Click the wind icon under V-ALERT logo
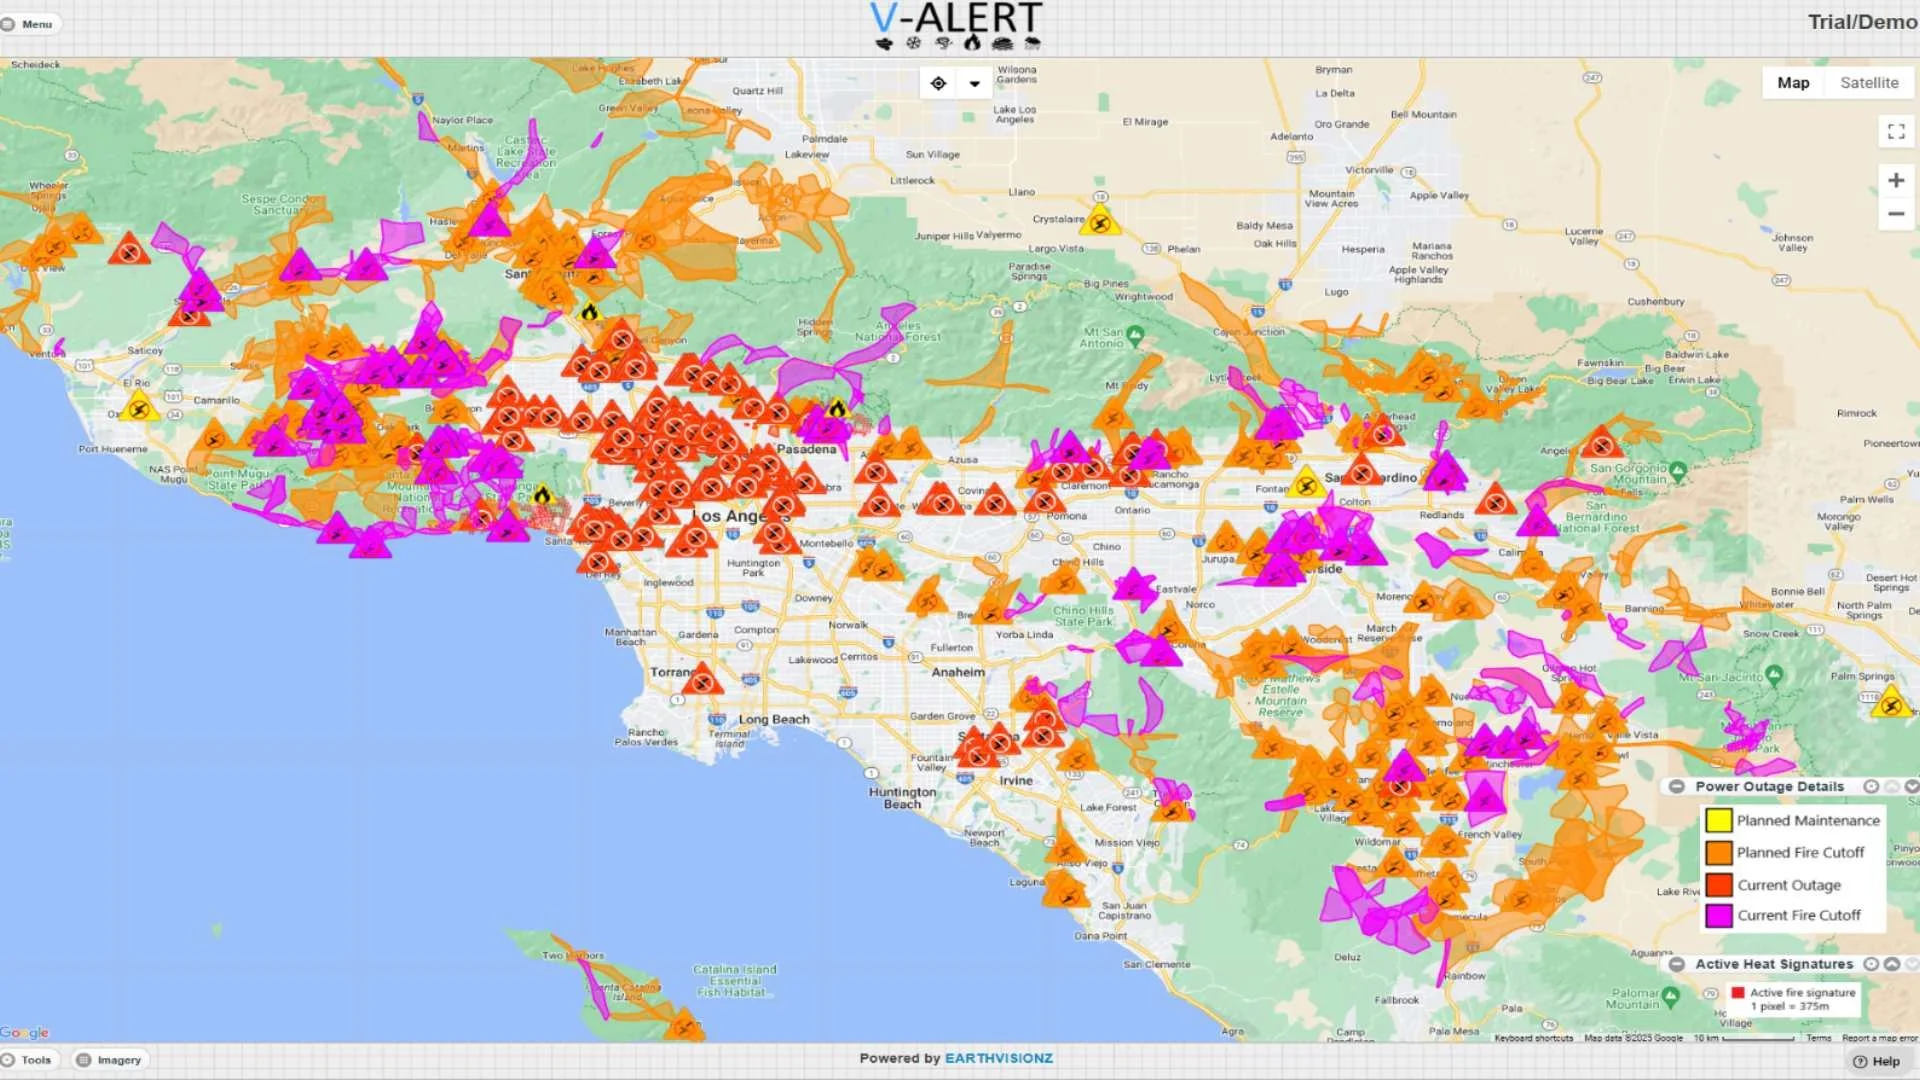 884,43
